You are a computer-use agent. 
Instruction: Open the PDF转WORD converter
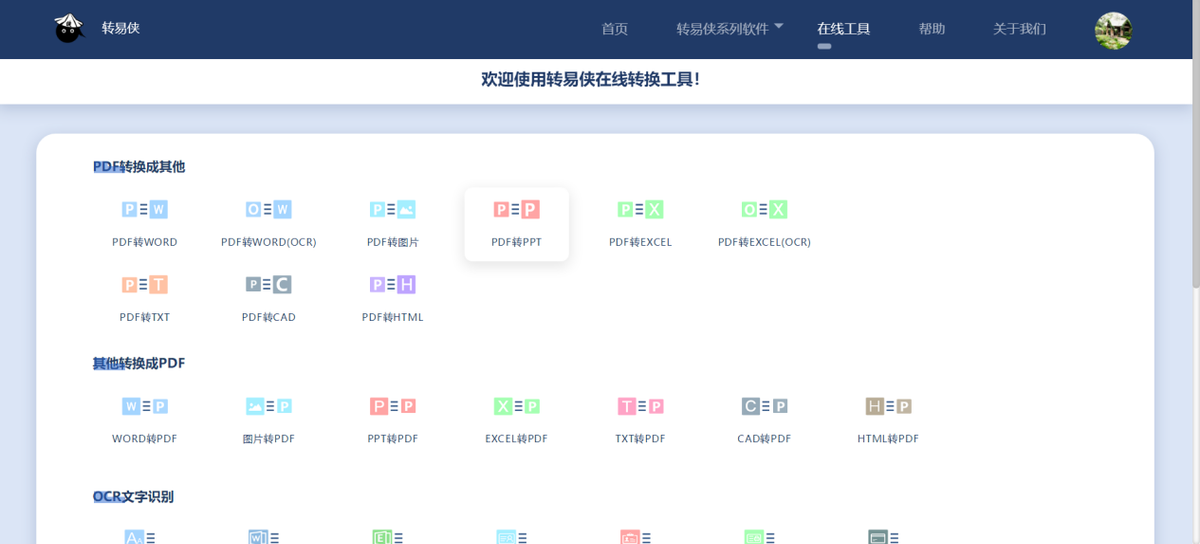(x=145, y=224)
